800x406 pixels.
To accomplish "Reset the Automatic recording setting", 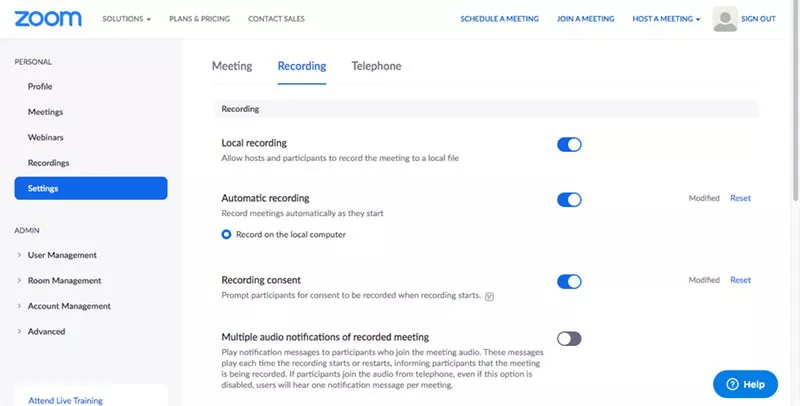I will pos(740,198).
